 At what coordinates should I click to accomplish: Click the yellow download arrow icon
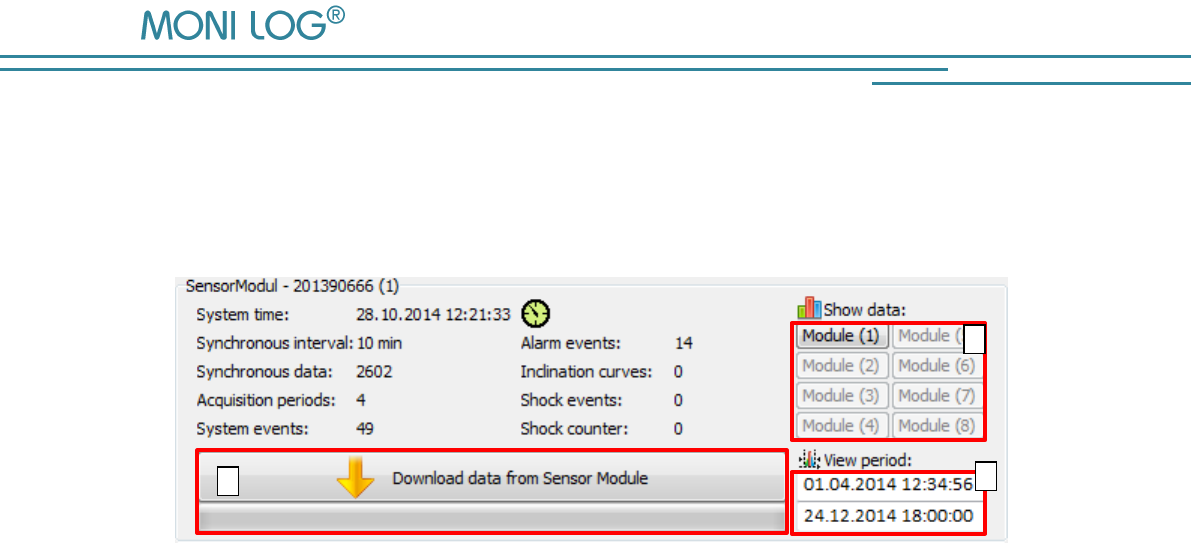[356, 477]
